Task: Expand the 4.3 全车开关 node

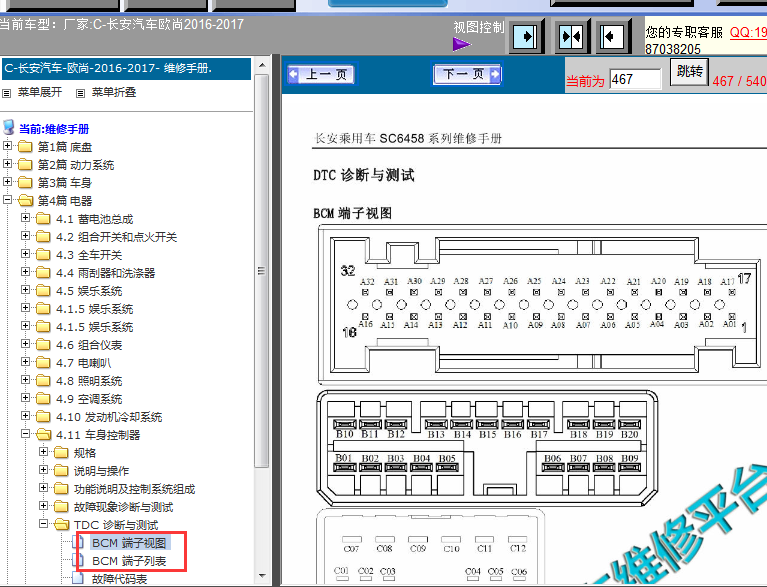Action: [25, 253]
